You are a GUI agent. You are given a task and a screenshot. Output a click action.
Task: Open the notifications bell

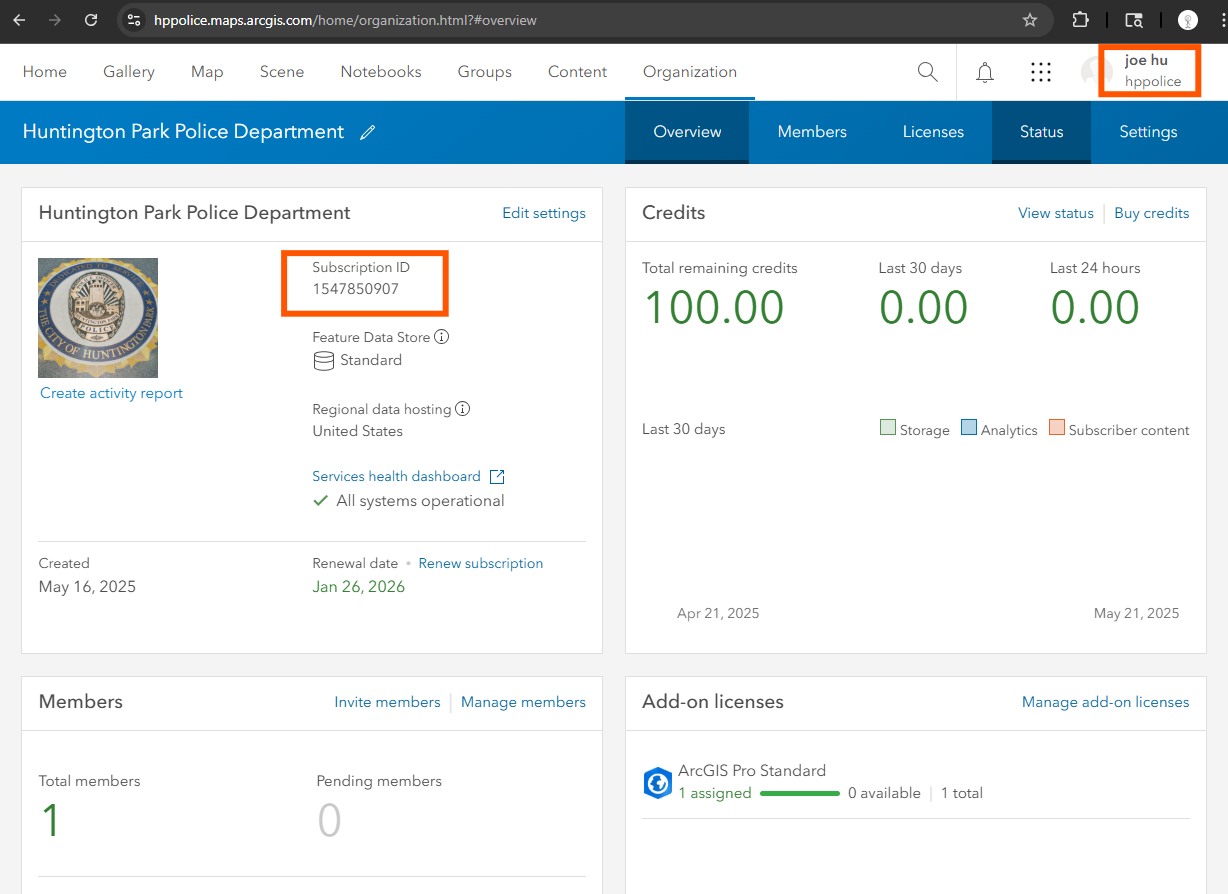click(x=985, y=72)
